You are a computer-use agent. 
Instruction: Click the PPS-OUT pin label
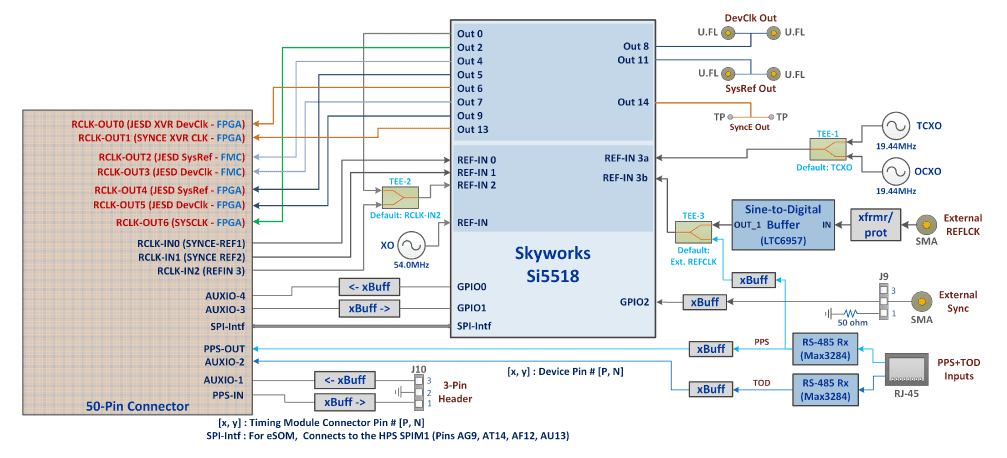(225, 349)
